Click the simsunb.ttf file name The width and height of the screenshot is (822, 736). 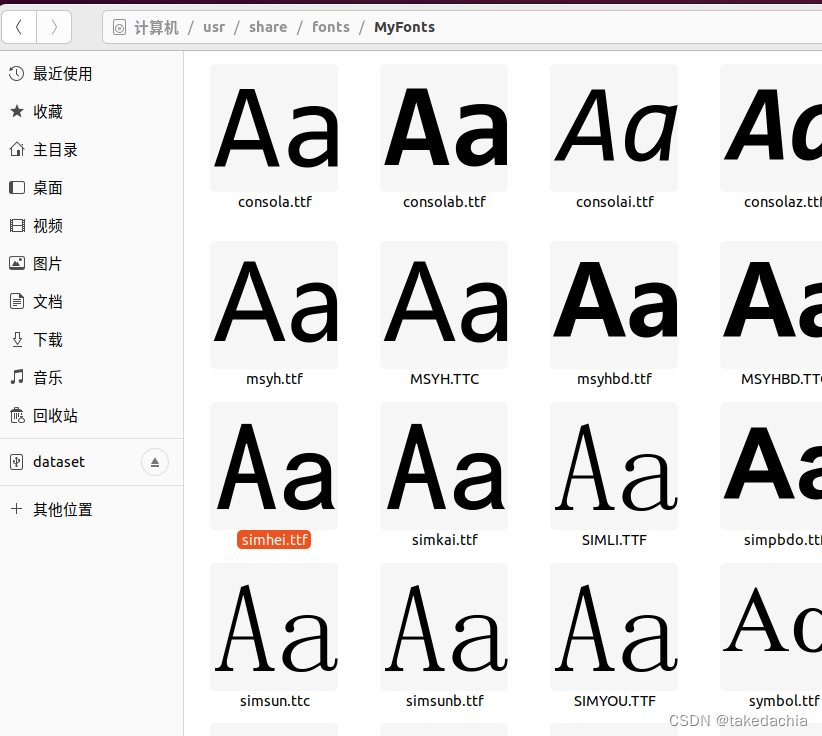[445, 701]
